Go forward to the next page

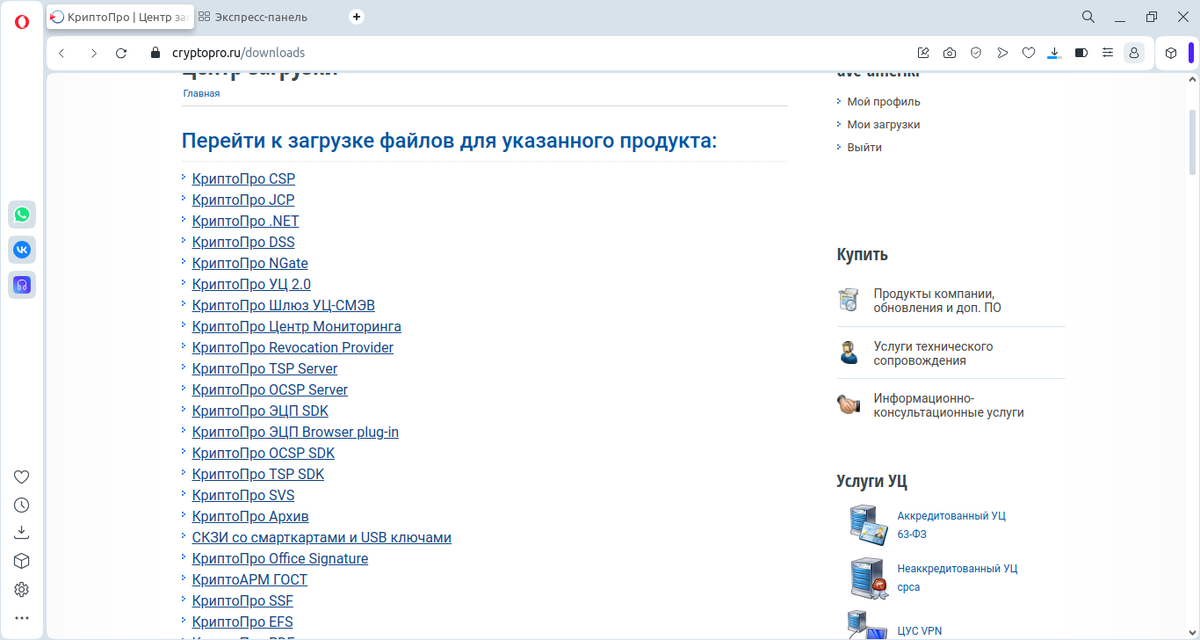[93, 53]
